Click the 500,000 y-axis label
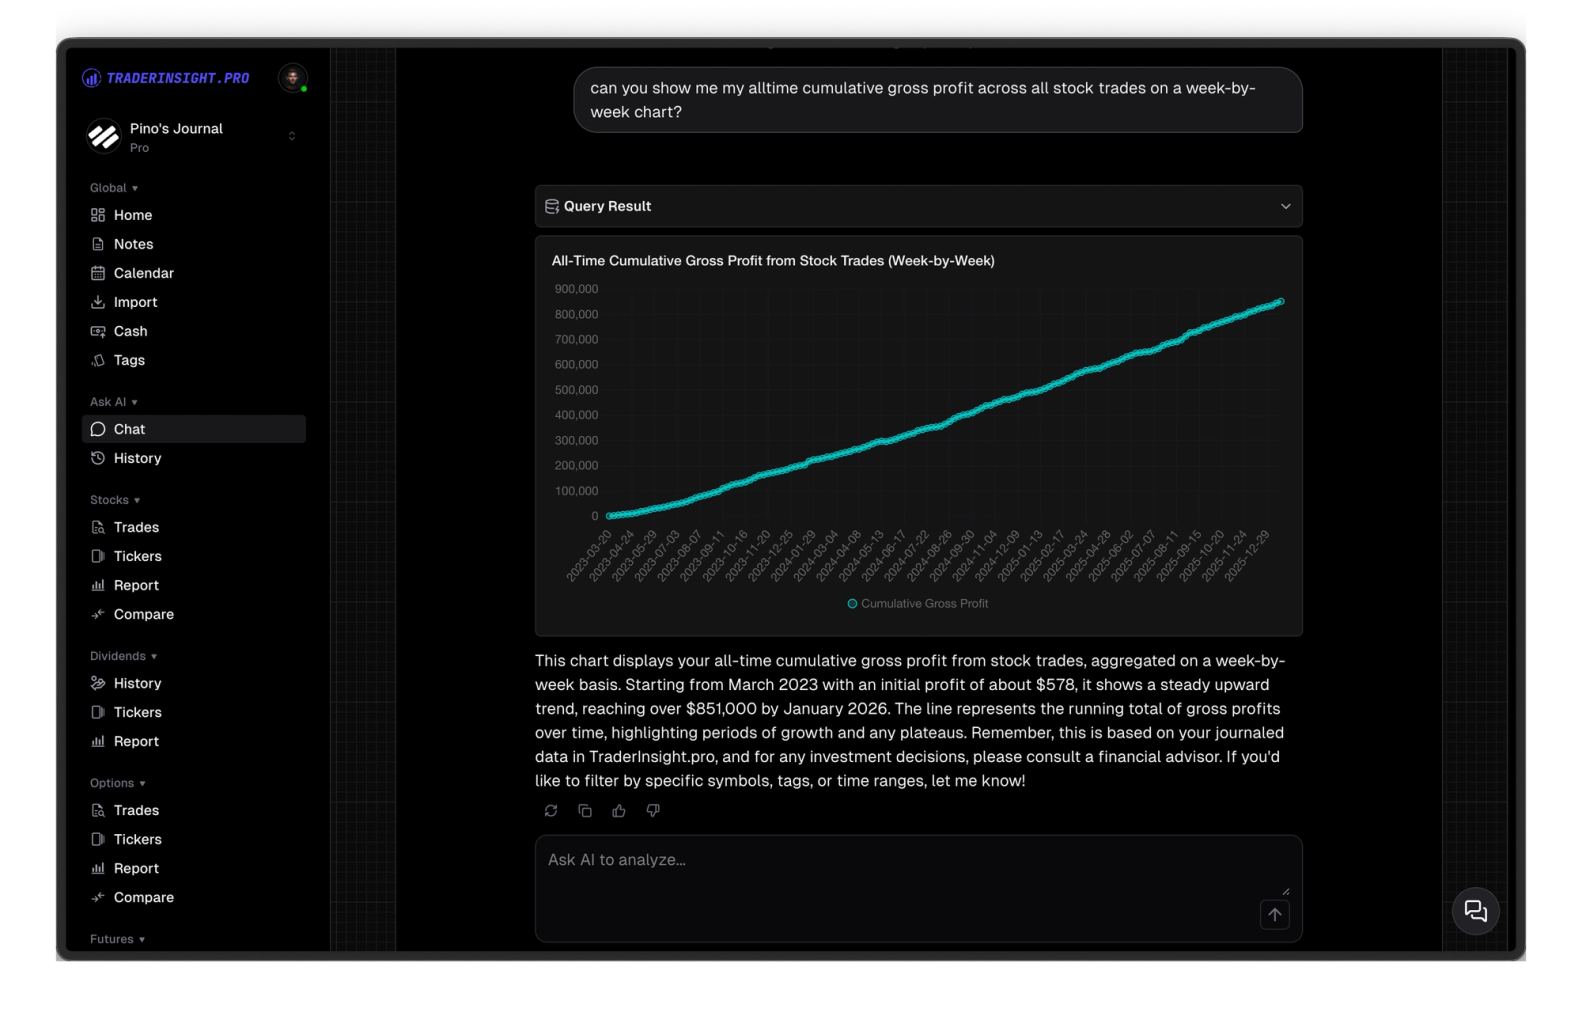1582x1035 pixels. pyautogui.click(x=576, y=390)
